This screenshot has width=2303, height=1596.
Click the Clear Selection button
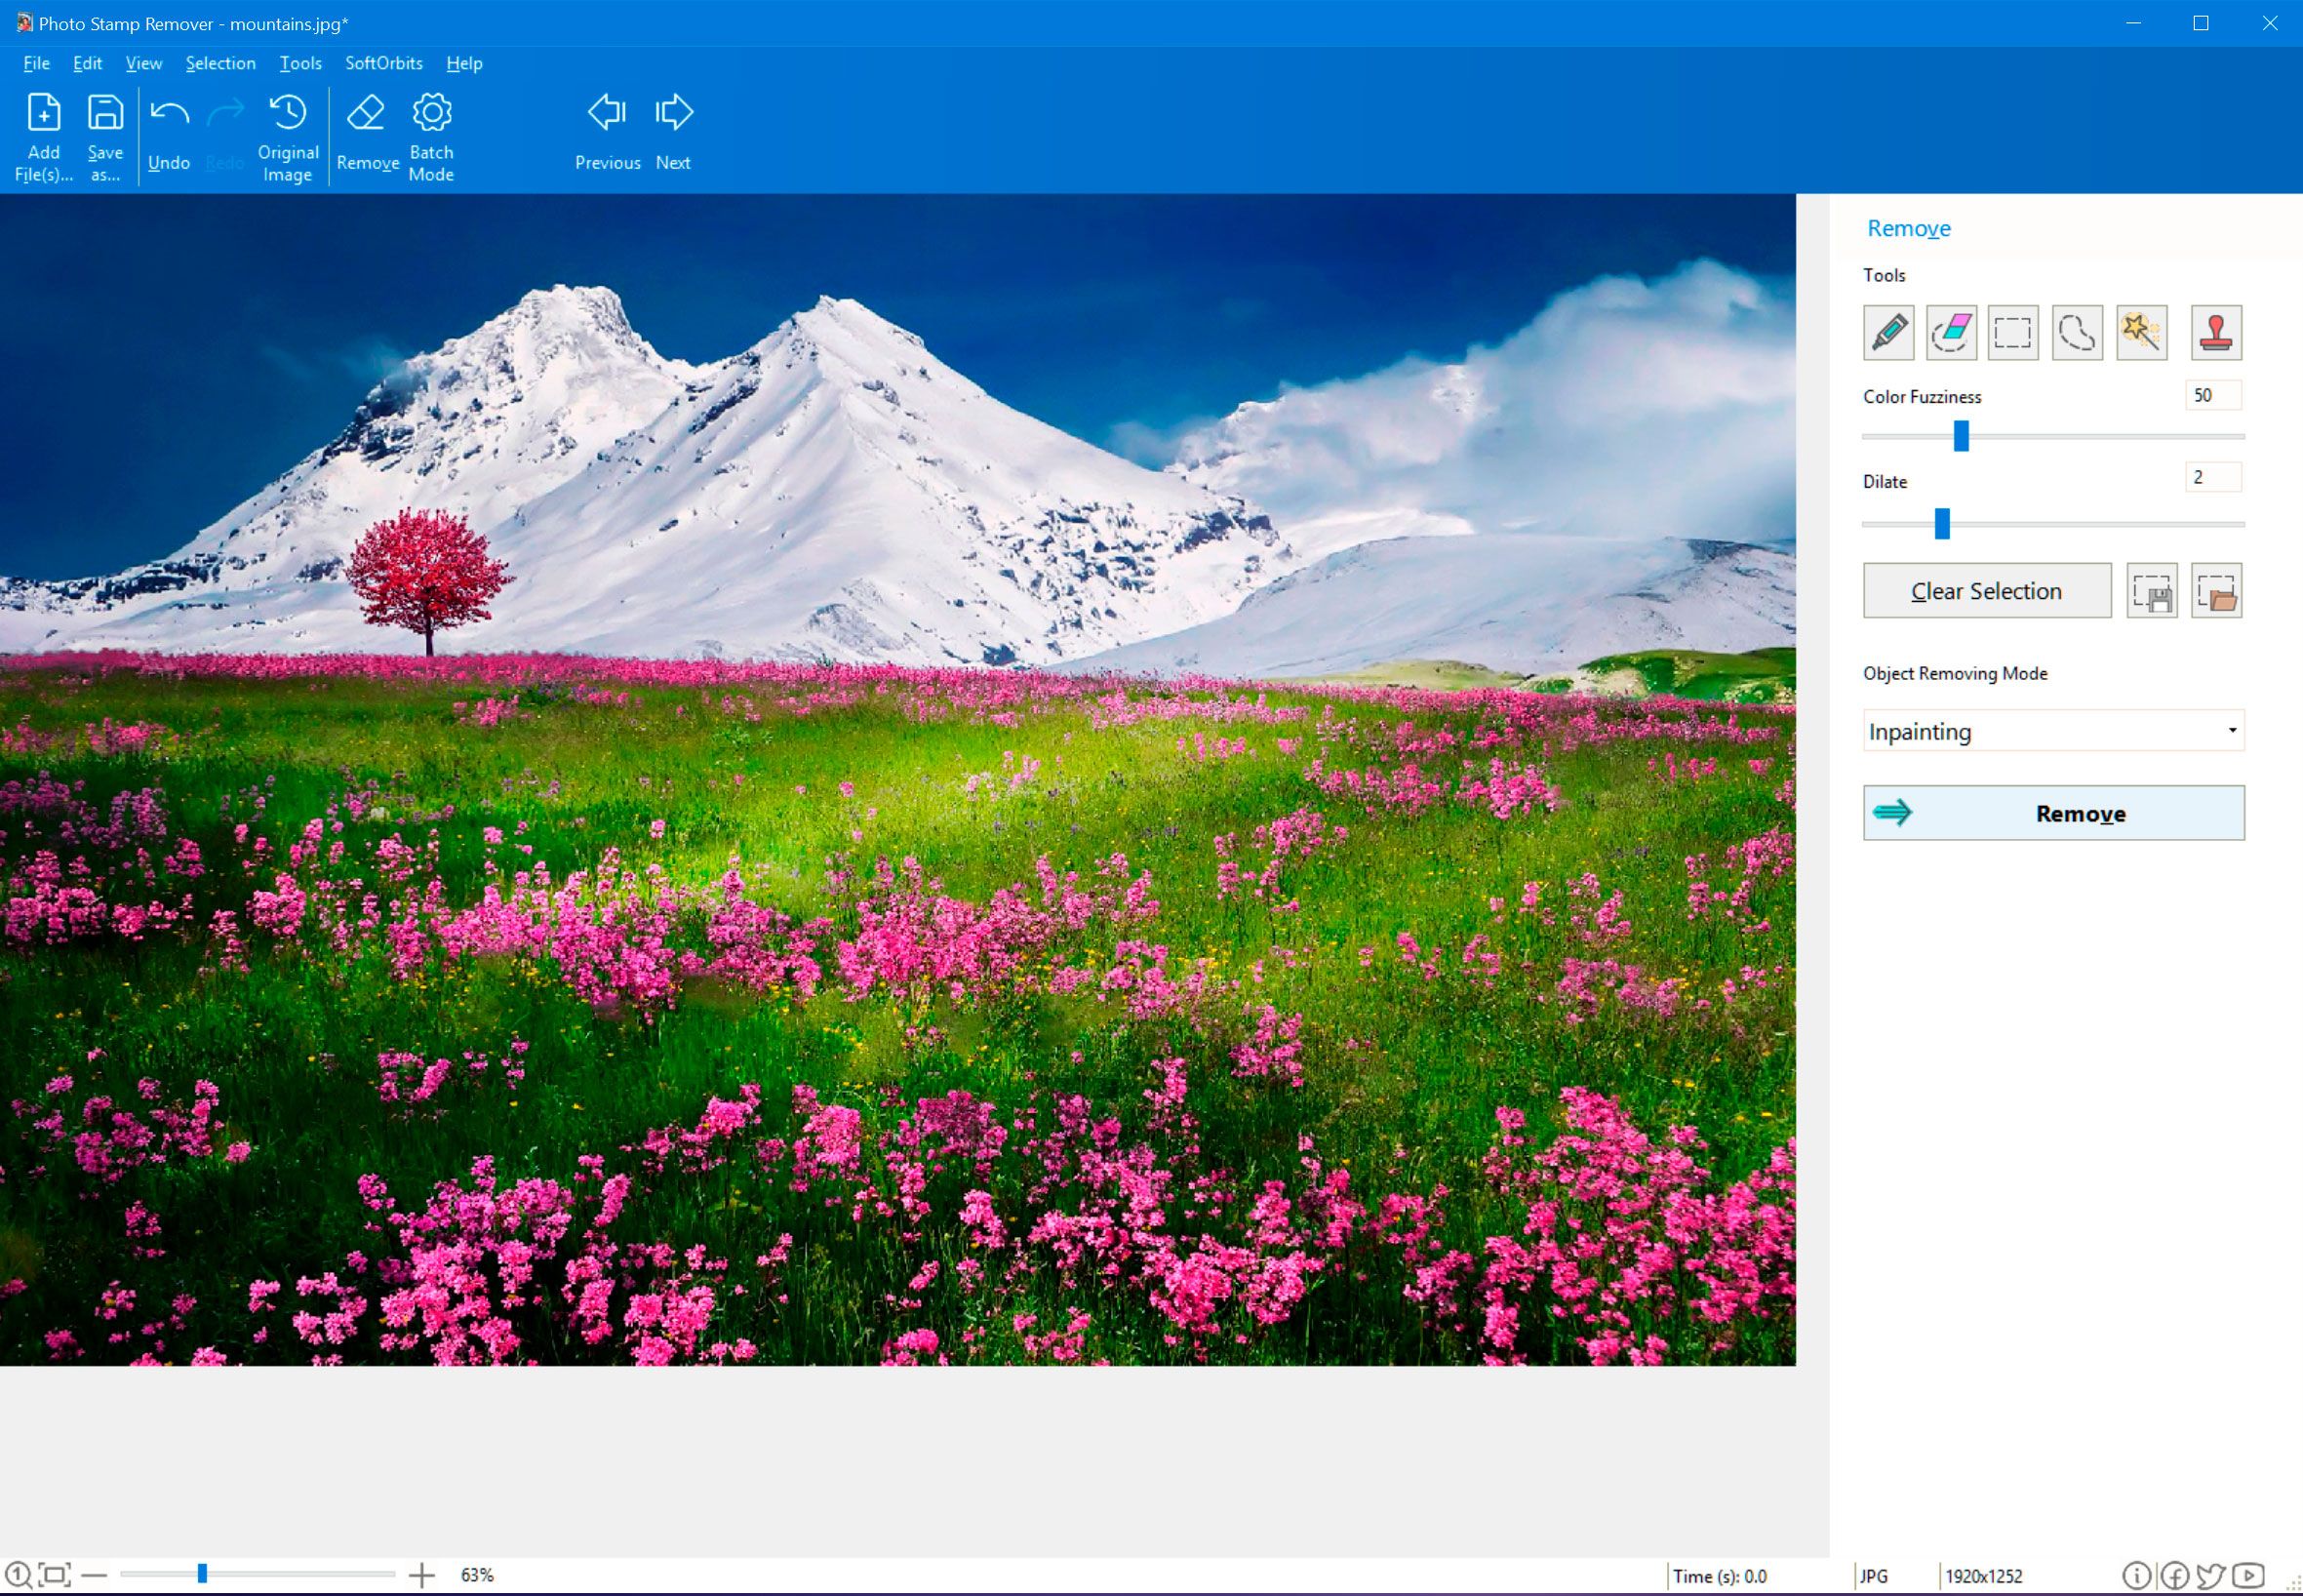1988,591
